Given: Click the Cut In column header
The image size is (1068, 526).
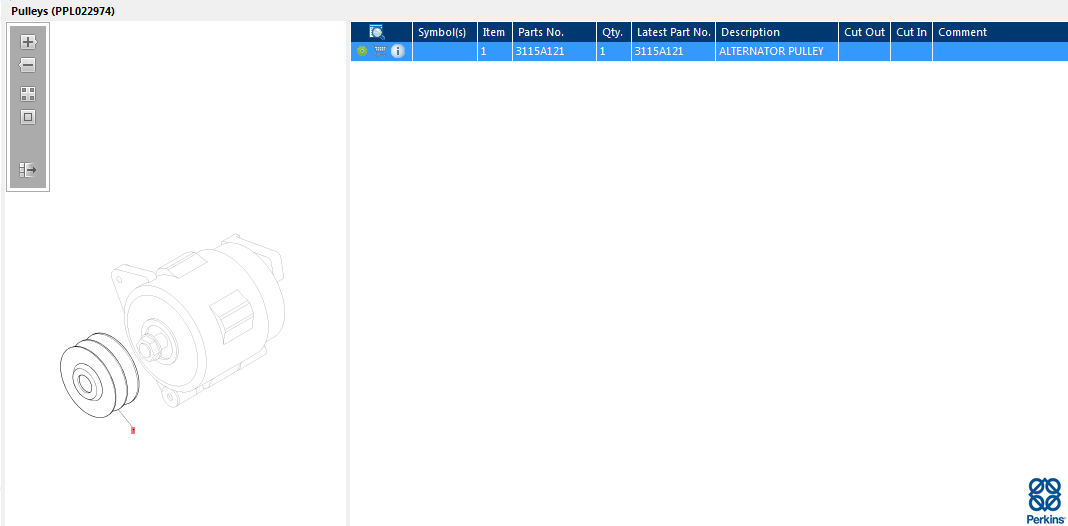Looking at the screenshot, I should tap(911, 32).
